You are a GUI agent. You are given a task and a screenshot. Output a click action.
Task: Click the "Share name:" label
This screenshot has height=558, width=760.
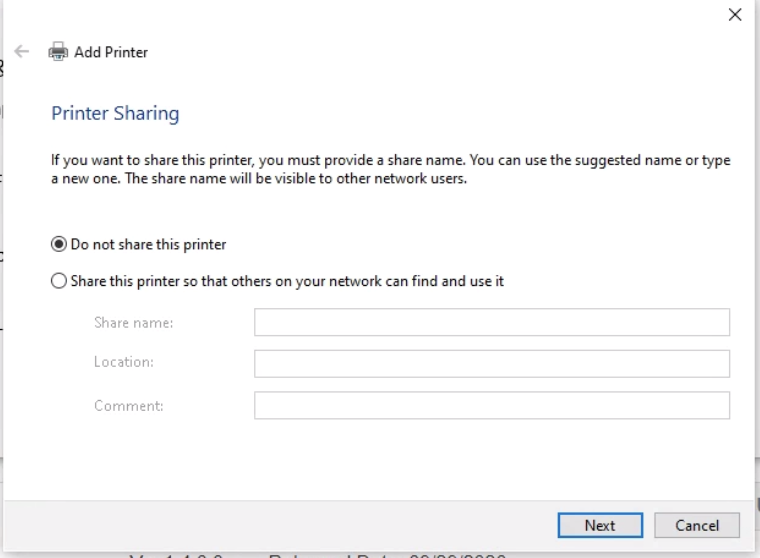pos(134,323)
